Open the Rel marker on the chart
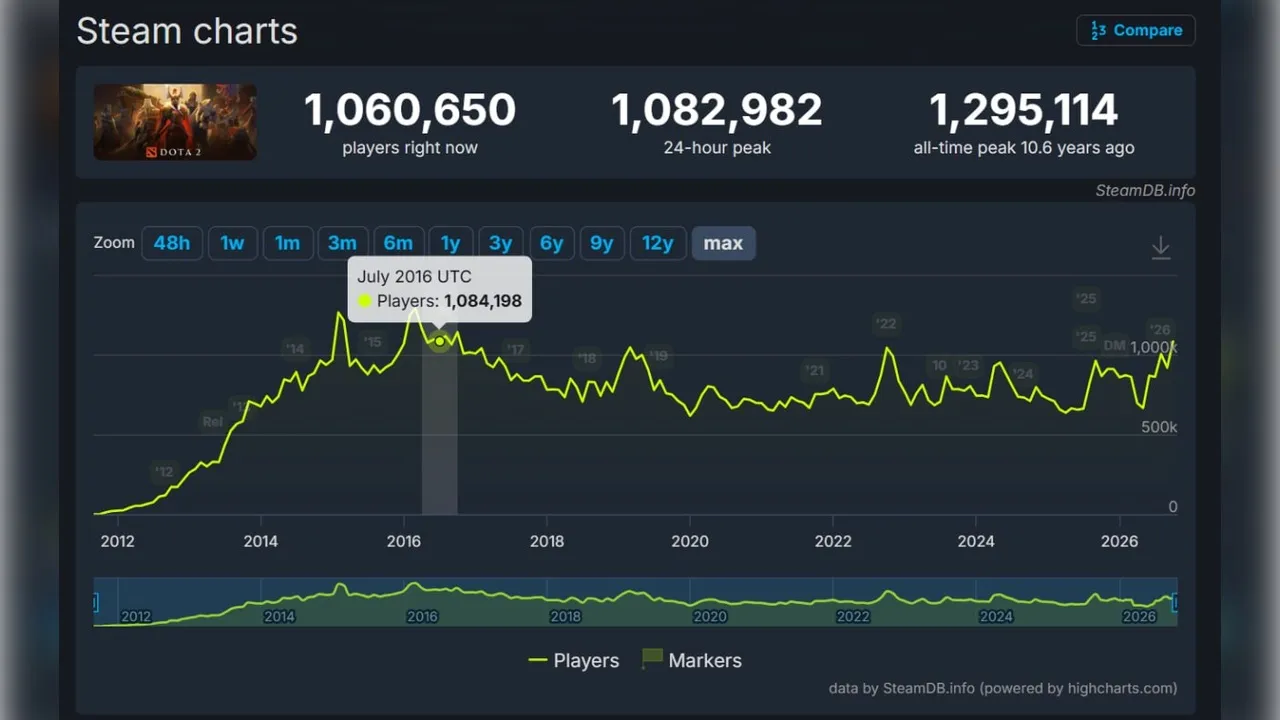This screenshot has width=1280, height=720. 213,422
